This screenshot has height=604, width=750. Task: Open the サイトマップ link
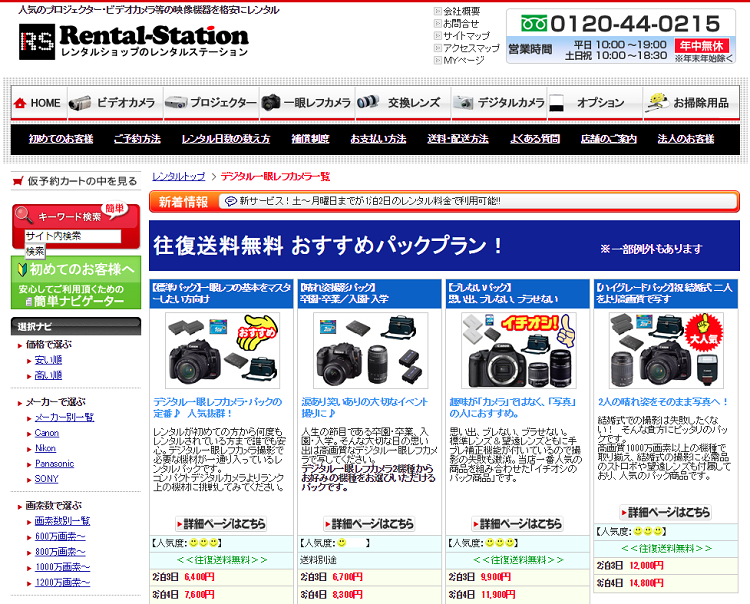coord(467,36)
